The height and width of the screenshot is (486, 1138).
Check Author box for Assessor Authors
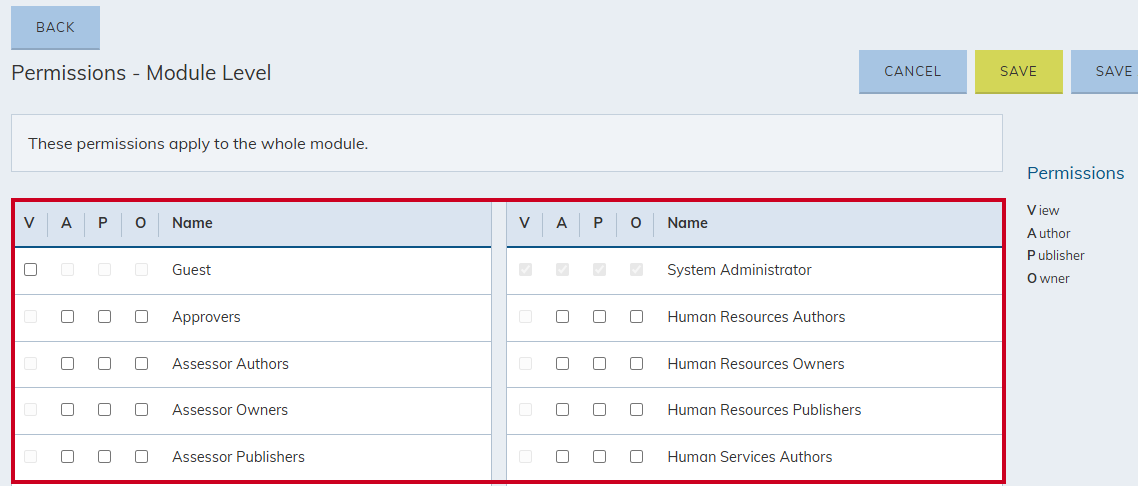point(67,363)
